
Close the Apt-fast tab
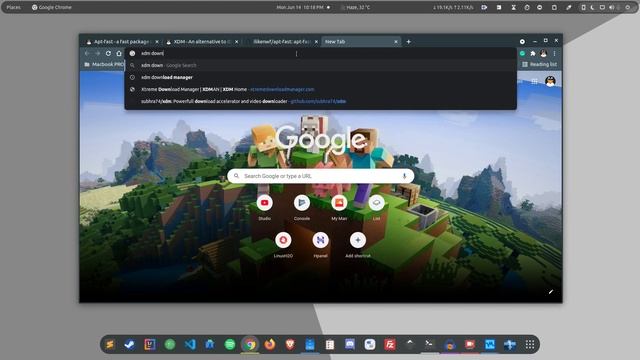pyautogui.click(x=157, y=42)
